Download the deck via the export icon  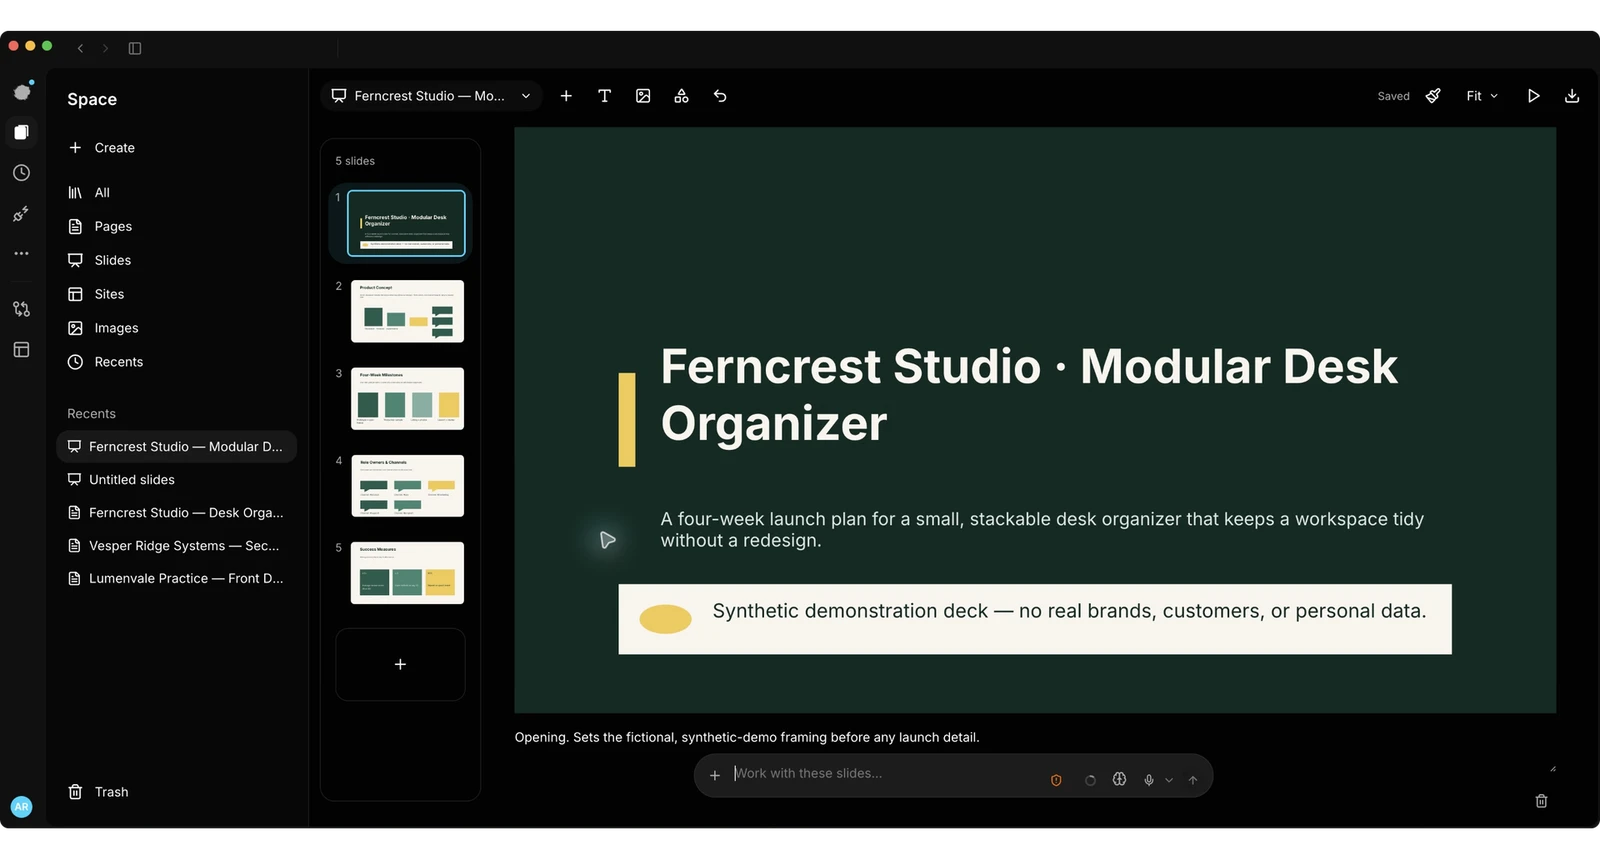(1572, 96)
